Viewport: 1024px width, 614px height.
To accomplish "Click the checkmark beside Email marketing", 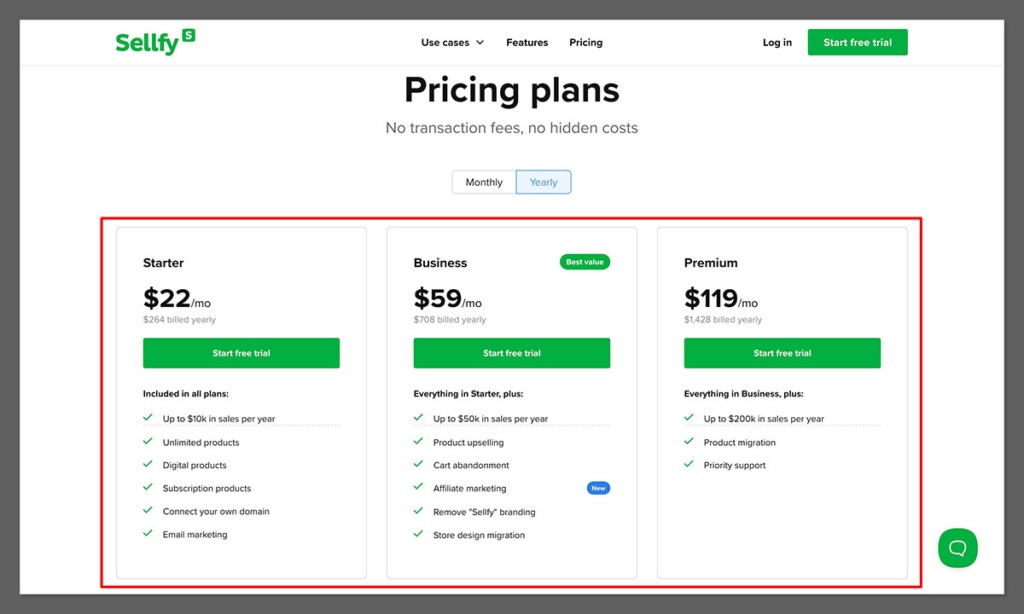I will pos(149,534).
